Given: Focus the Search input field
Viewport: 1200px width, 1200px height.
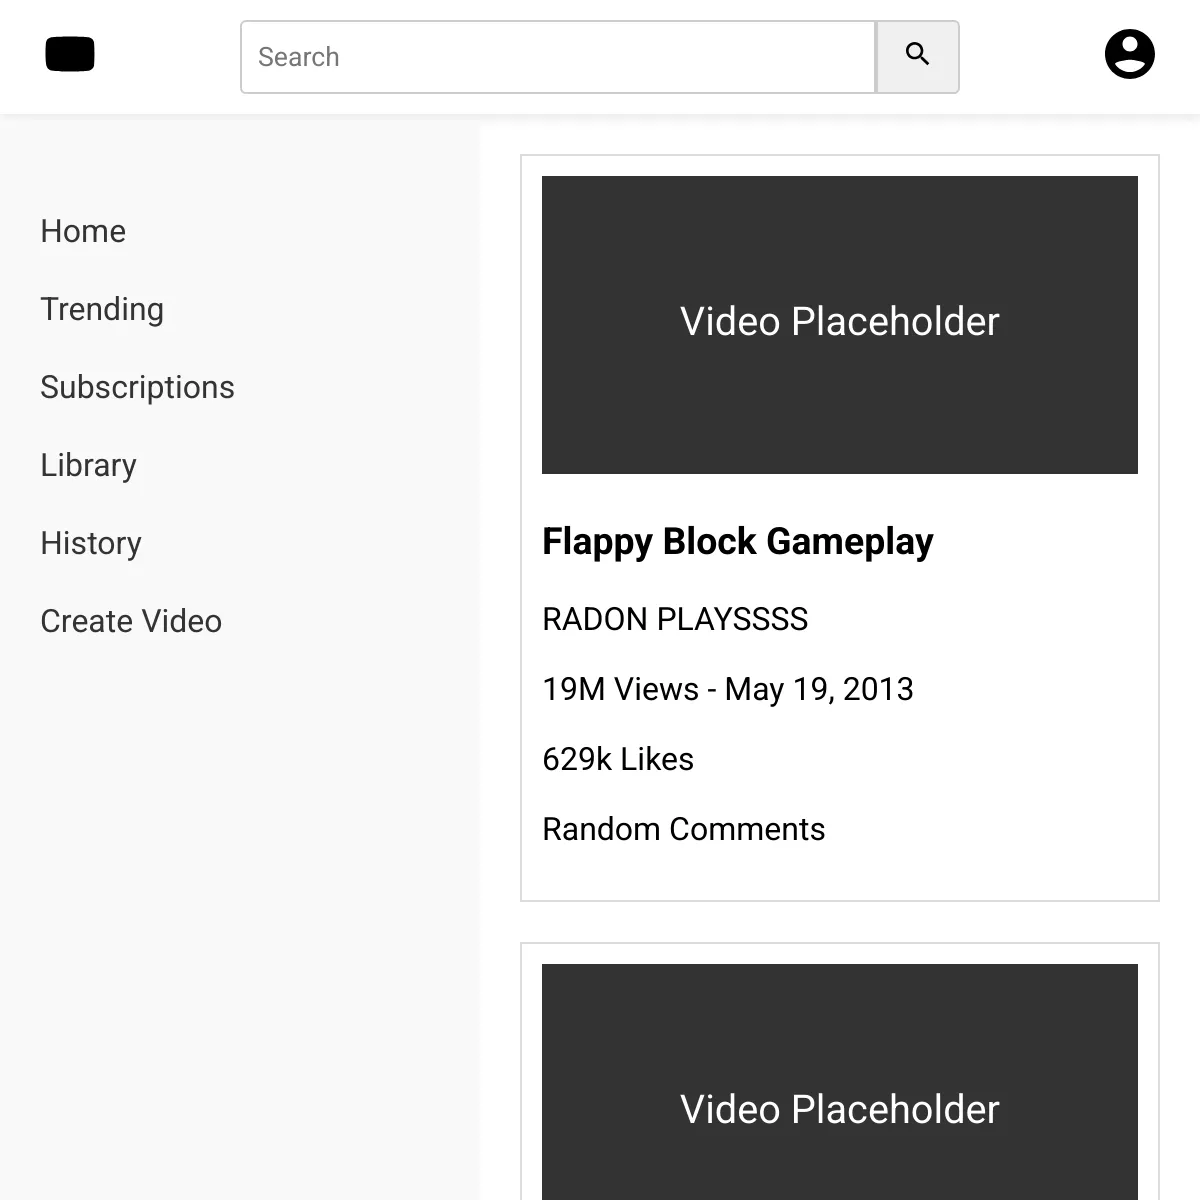Looking at the screenshot, I should pyautogui.click(x=558, y=57).
